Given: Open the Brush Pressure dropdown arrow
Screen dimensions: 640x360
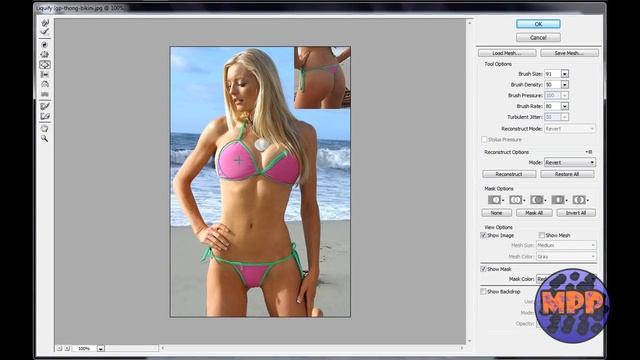Looking at the screenshot, I should (564, 95).
